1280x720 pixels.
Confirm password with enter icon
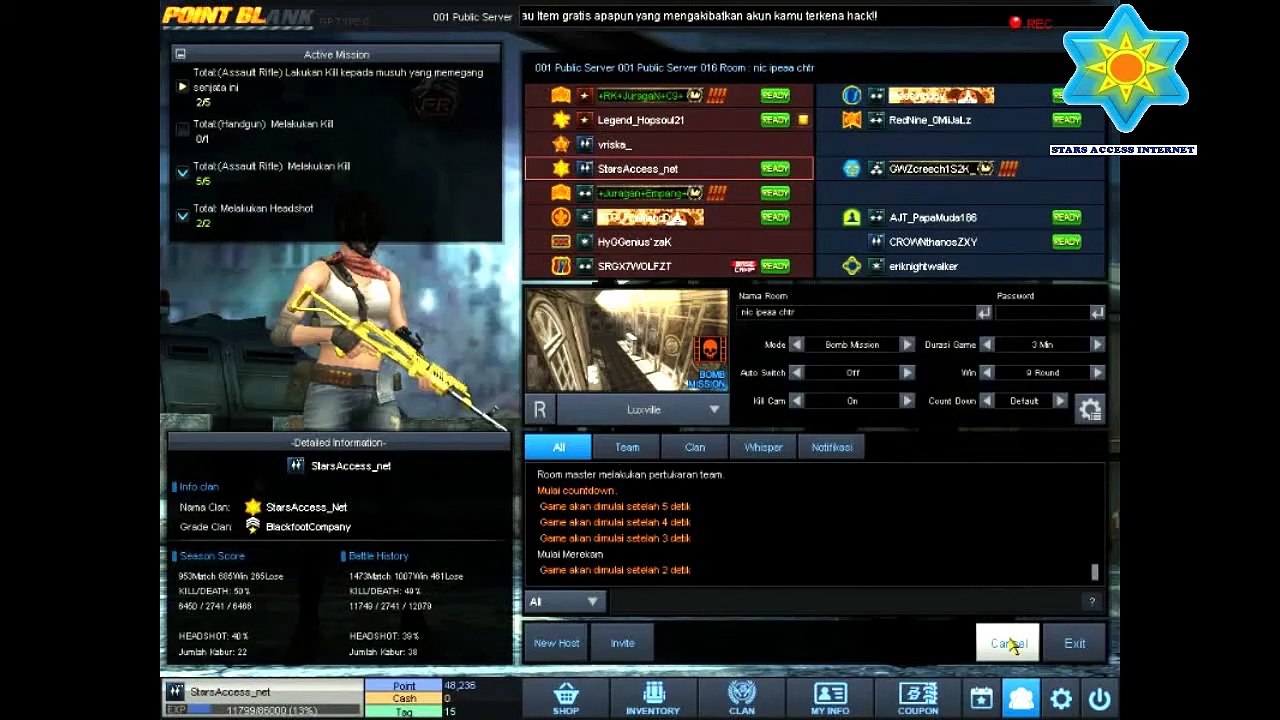tap(1097, 313)
